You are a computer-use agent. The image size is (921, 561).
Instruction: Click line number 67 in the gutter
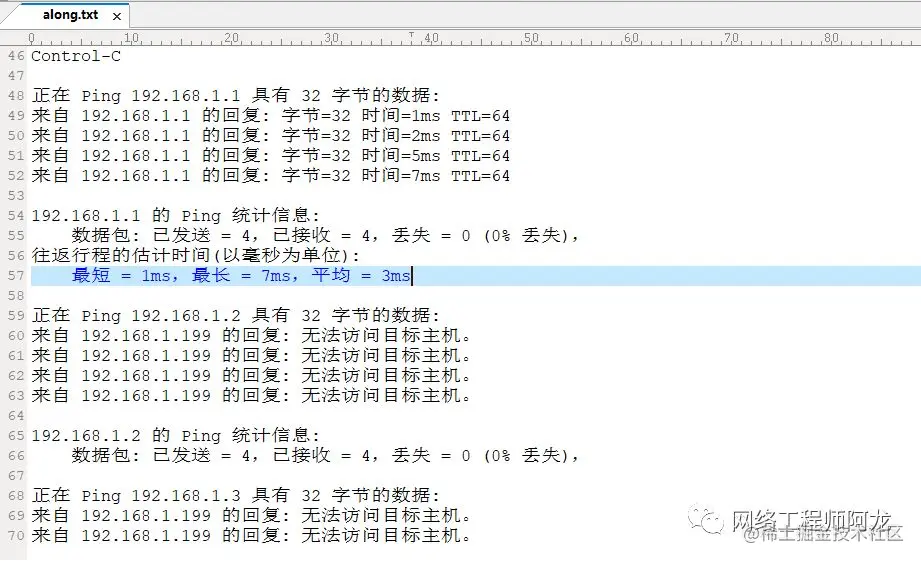tap(16, 475)
